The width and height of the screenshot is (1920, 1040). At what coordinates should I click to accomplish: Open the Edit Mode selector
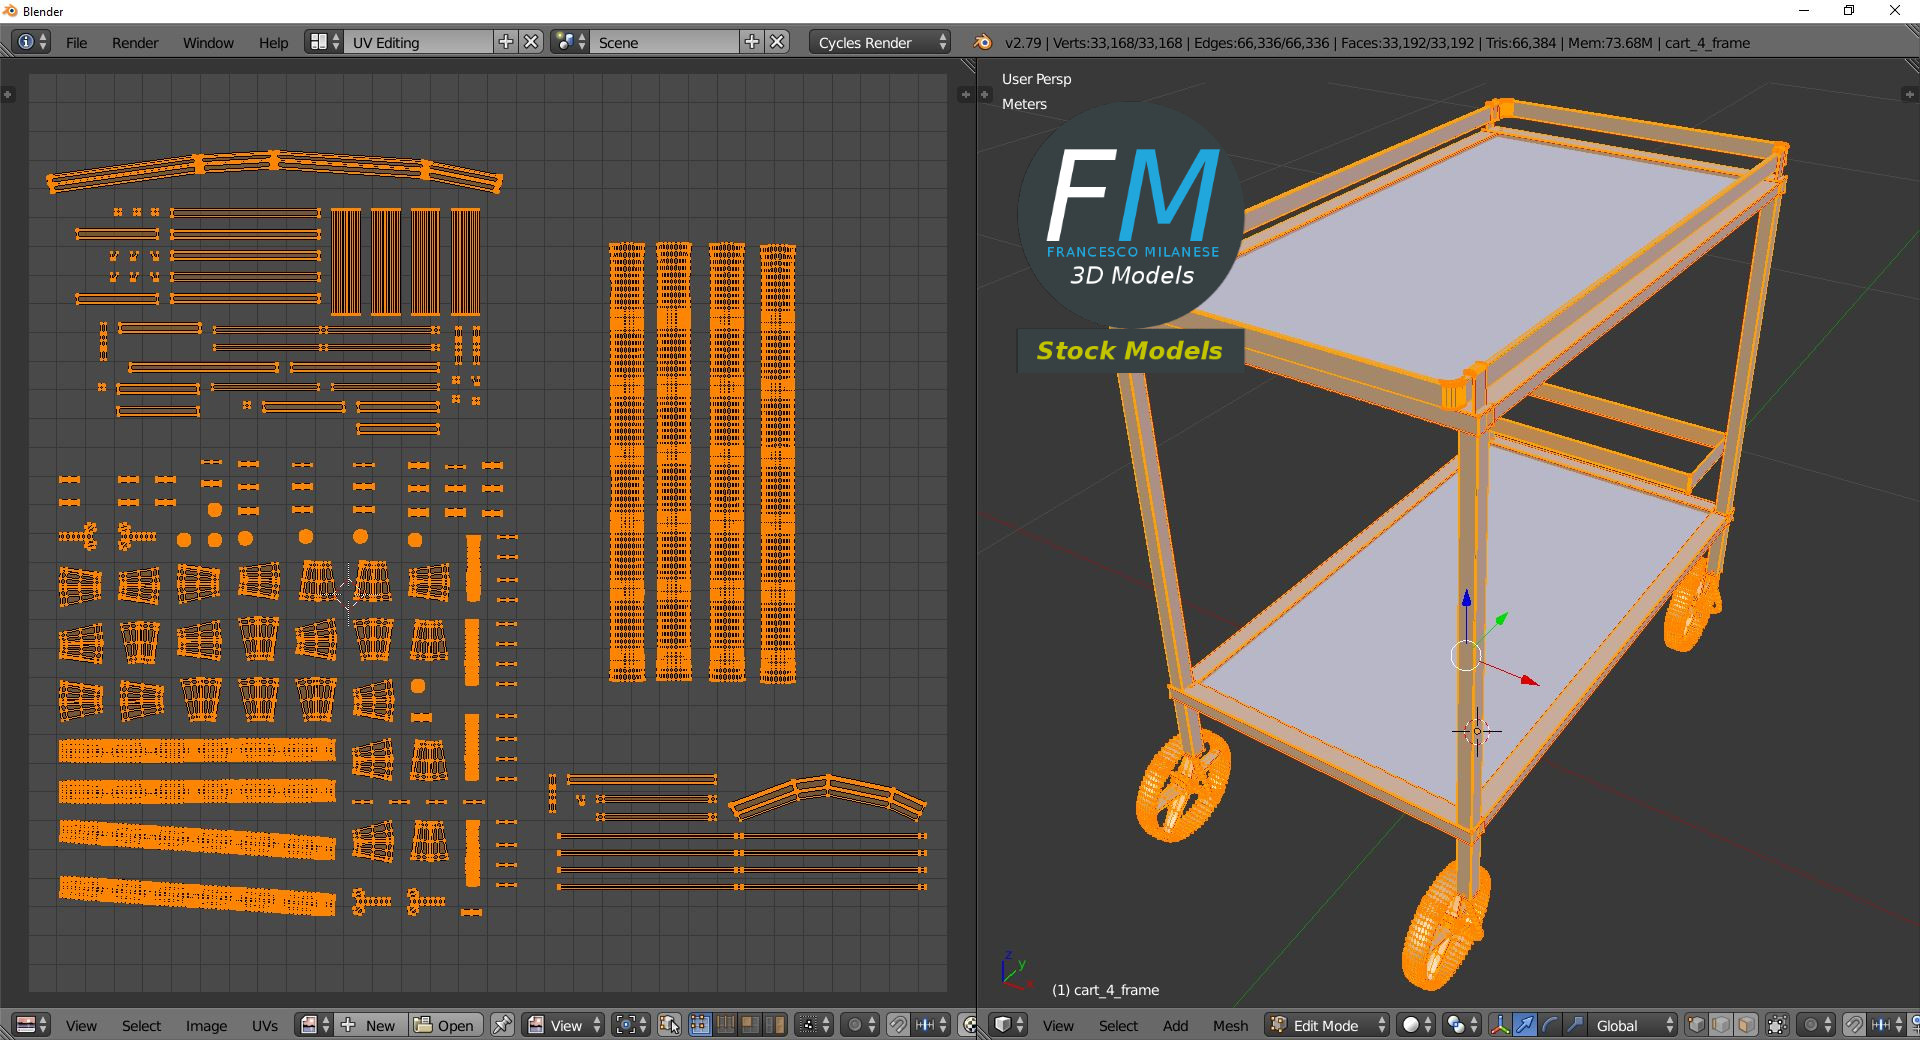[x=1327, y=1025]
